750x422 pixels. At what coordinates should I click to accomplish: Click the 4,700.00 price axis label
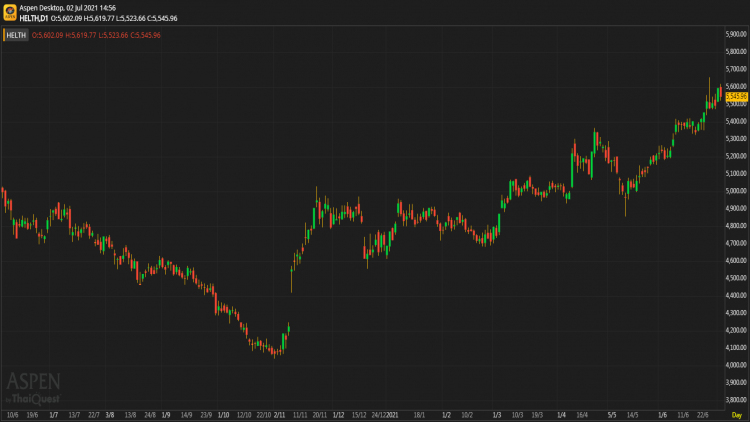736,243
